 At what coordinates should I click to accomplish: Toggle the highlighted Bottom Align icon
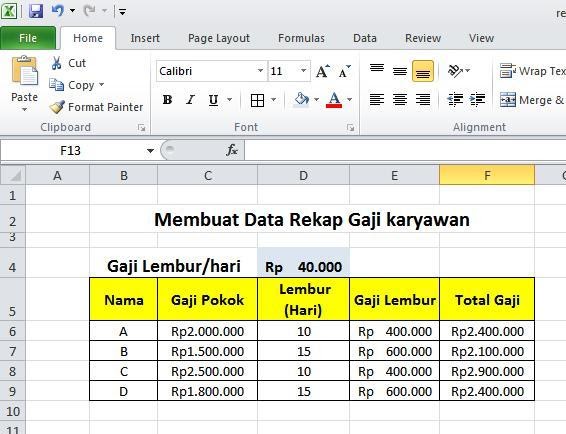click(x=423, y=71)
